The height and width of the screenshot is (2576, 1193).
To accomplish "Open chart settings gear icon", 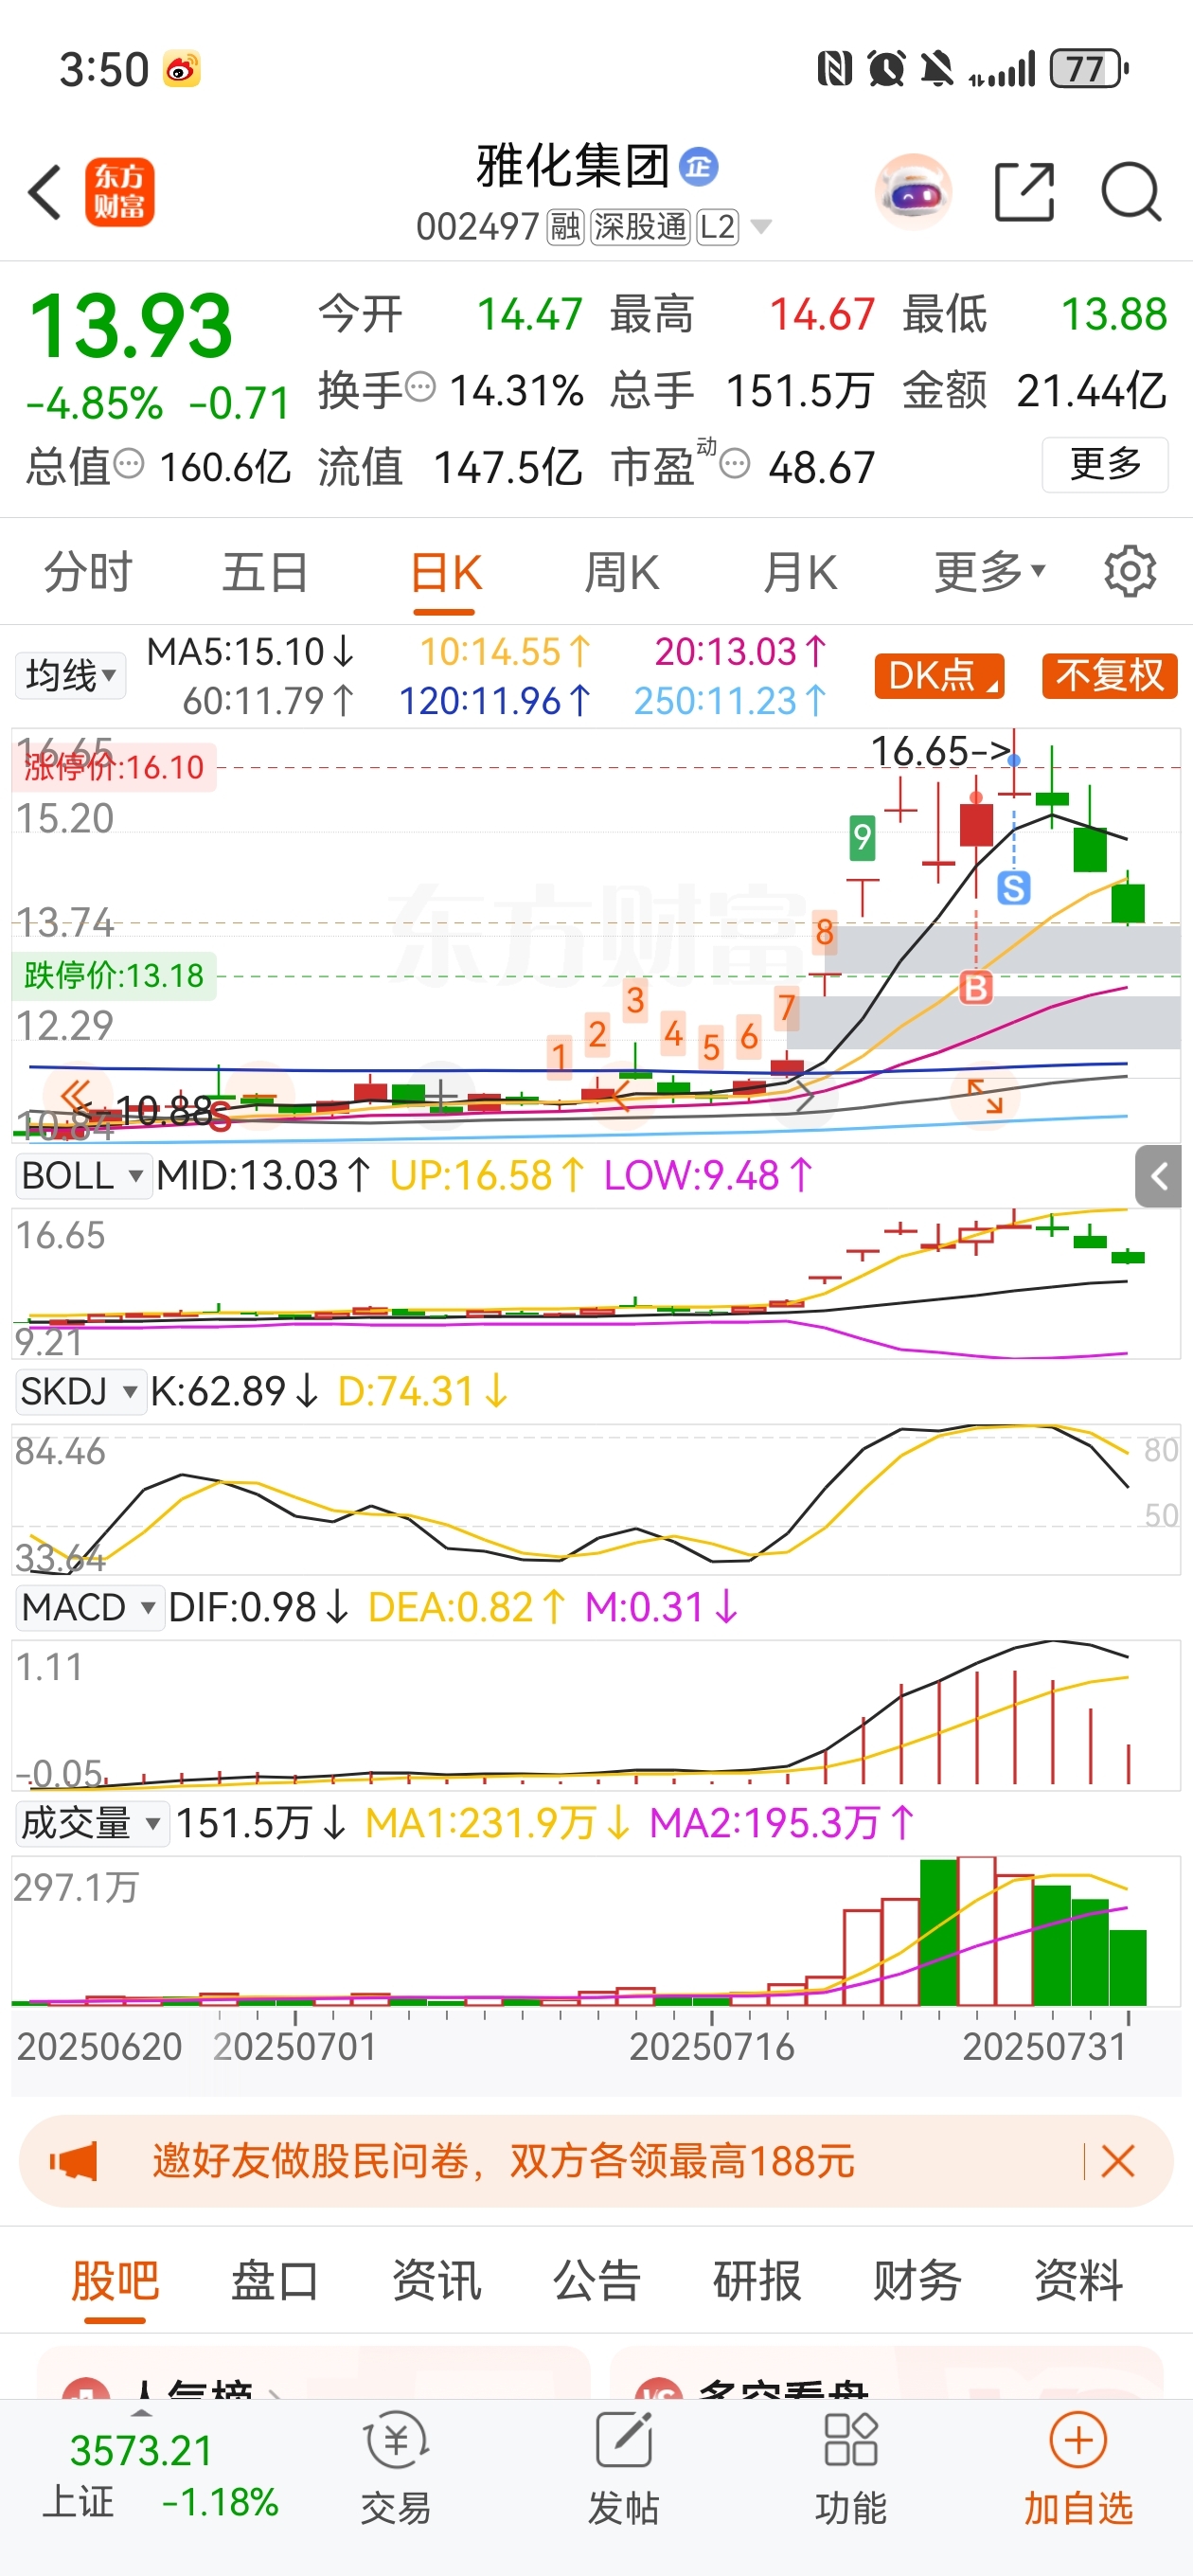I will click(1130, 572).
